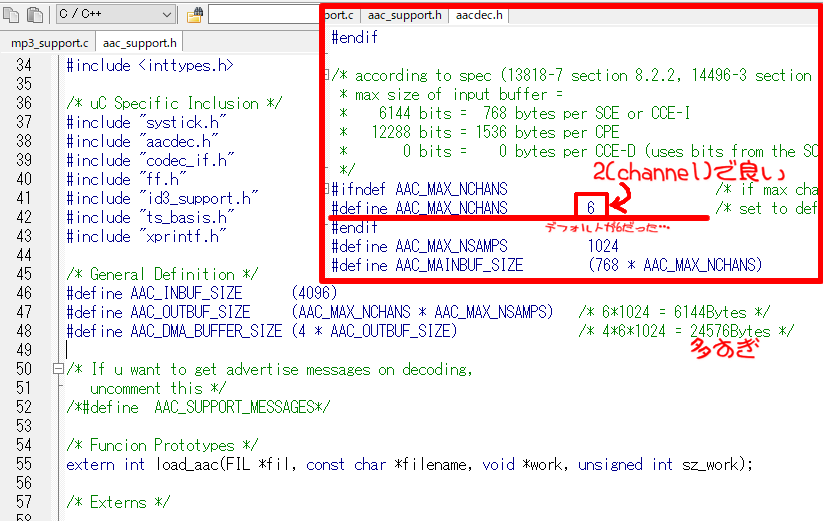Image resolution: width=823 pixels, height=521 pixels.
Task: Click the Copy icon in toolbar
Action: 10,15
